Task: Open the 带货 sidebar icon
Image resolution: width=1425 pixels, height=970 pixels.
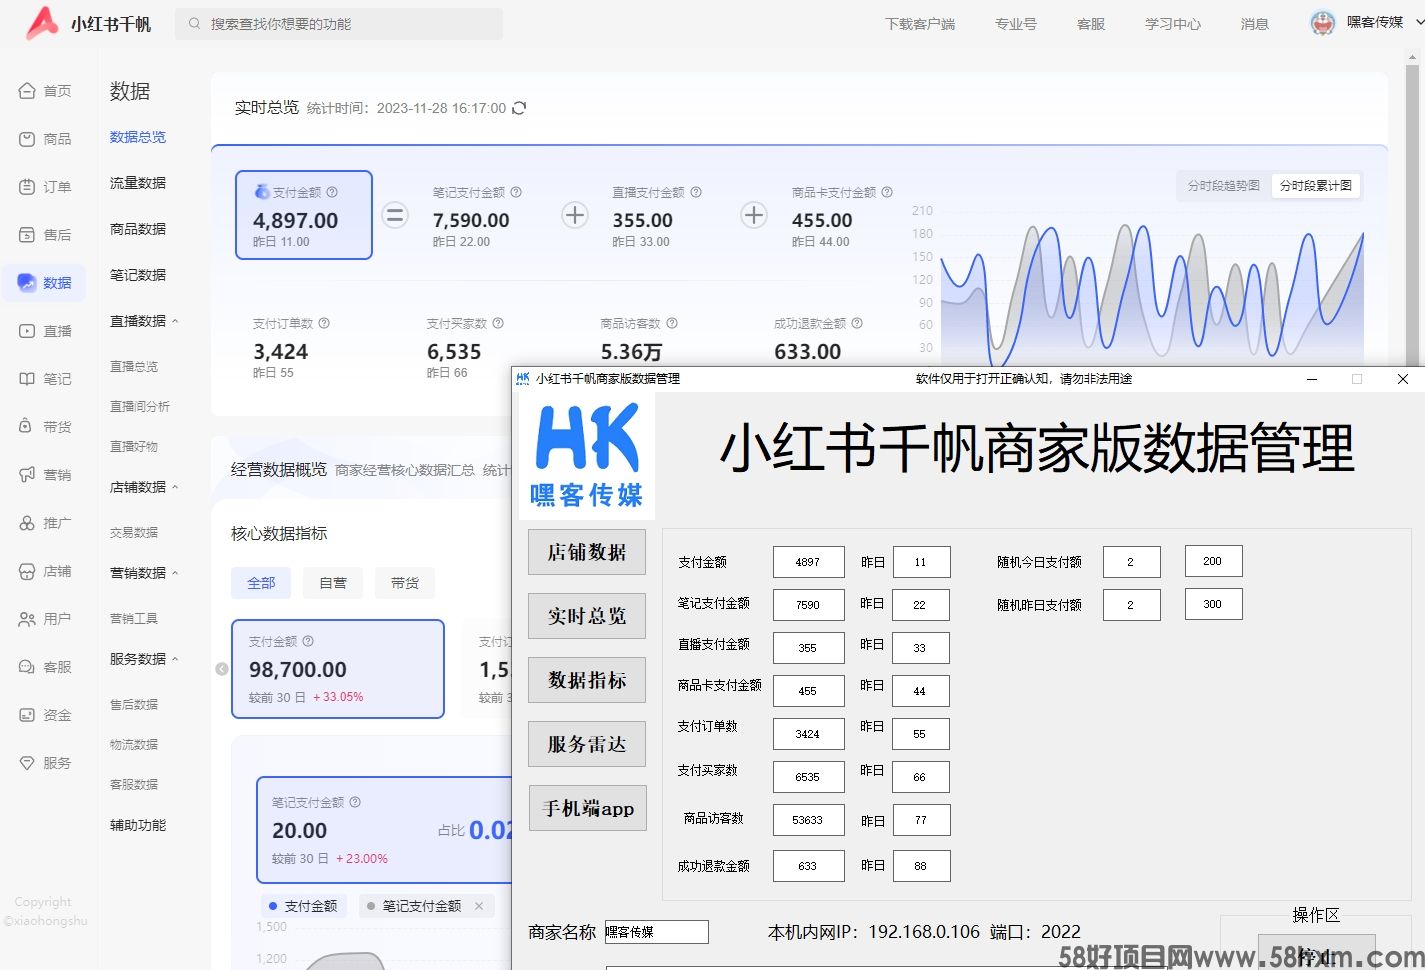Action: click(x=27, y=427)
